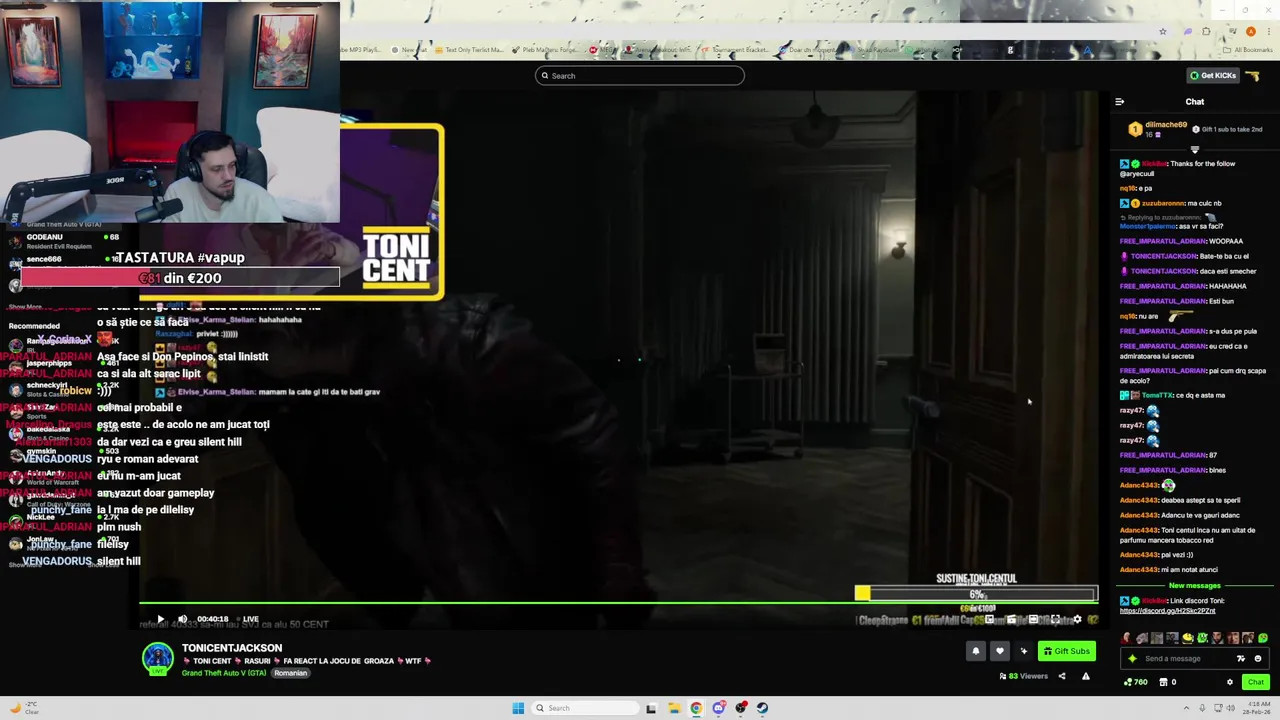This screenshot has height=720, width=1280.
Task: Click the Gift Subs button
Action: coord(1066,651)
